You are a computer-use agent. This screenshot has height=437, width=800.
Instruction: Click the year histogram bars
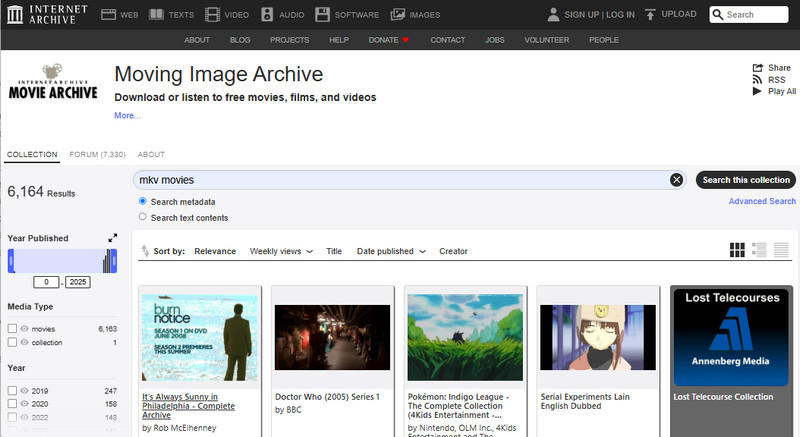click(107, 261)
